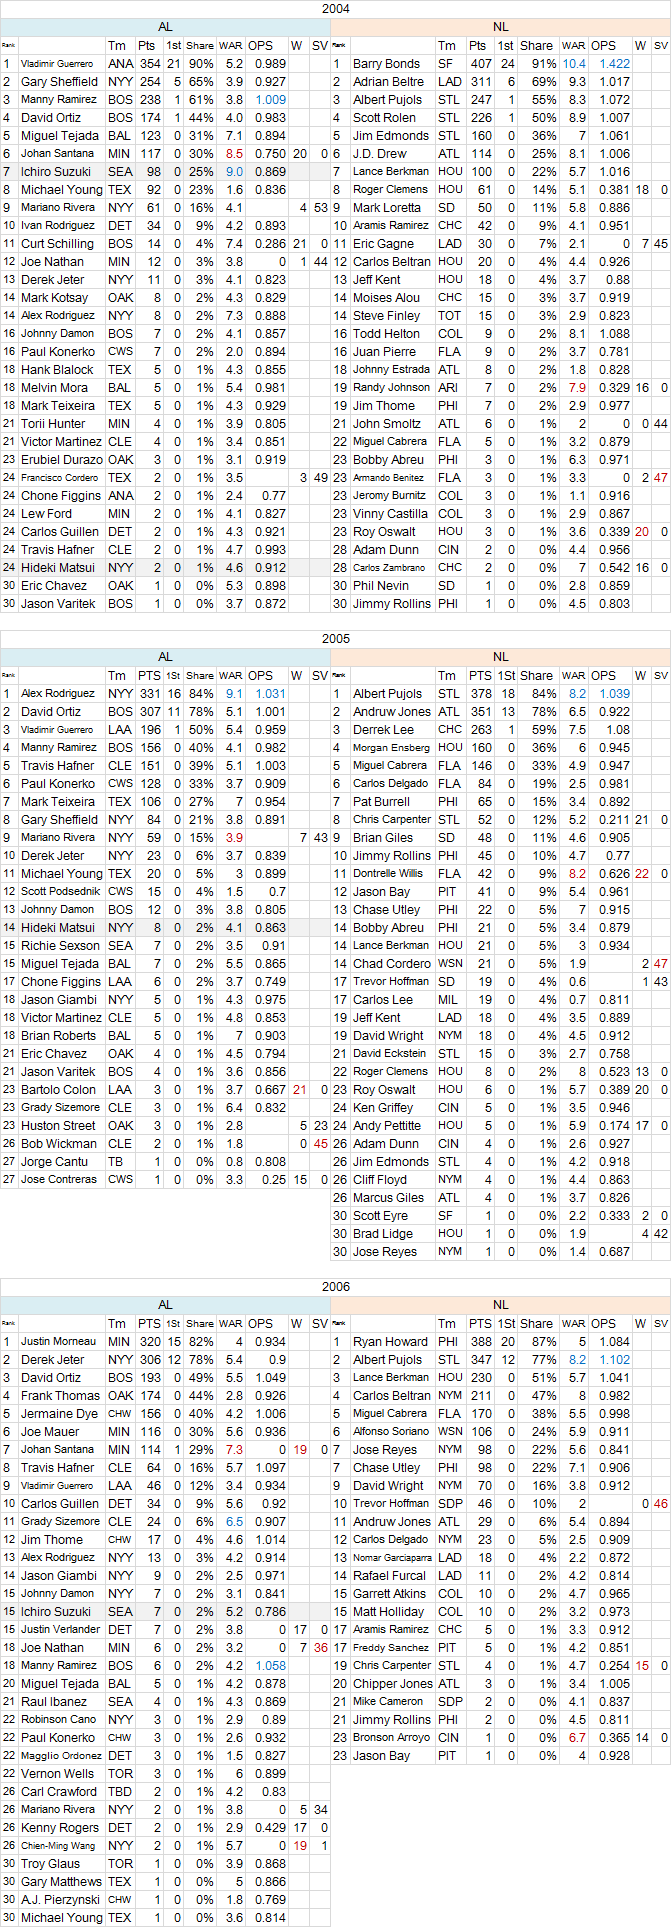The image size is (671, 1927).
Task: Click the Mike Cameron cell
Action: (x=392, y=1702)
